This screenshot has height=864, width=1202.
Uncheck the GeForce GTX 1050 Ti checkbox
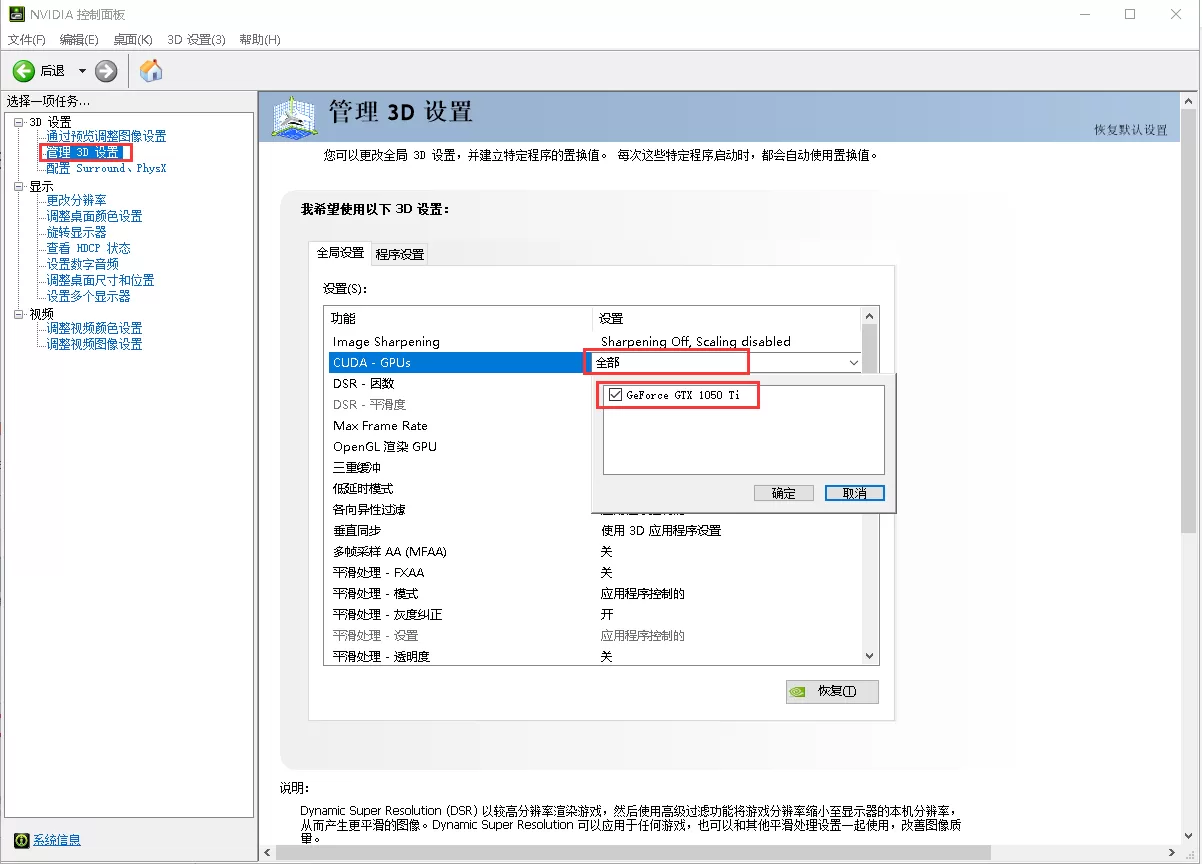click(x=615, y=394)
